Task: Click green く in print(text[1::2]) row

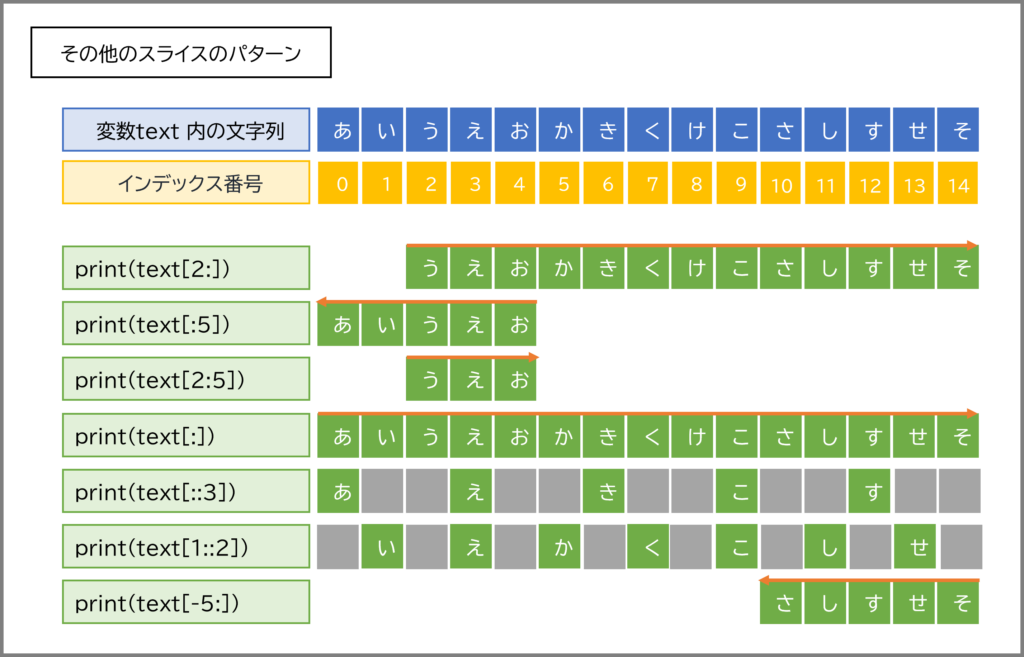Action: [x=648, y=547]
